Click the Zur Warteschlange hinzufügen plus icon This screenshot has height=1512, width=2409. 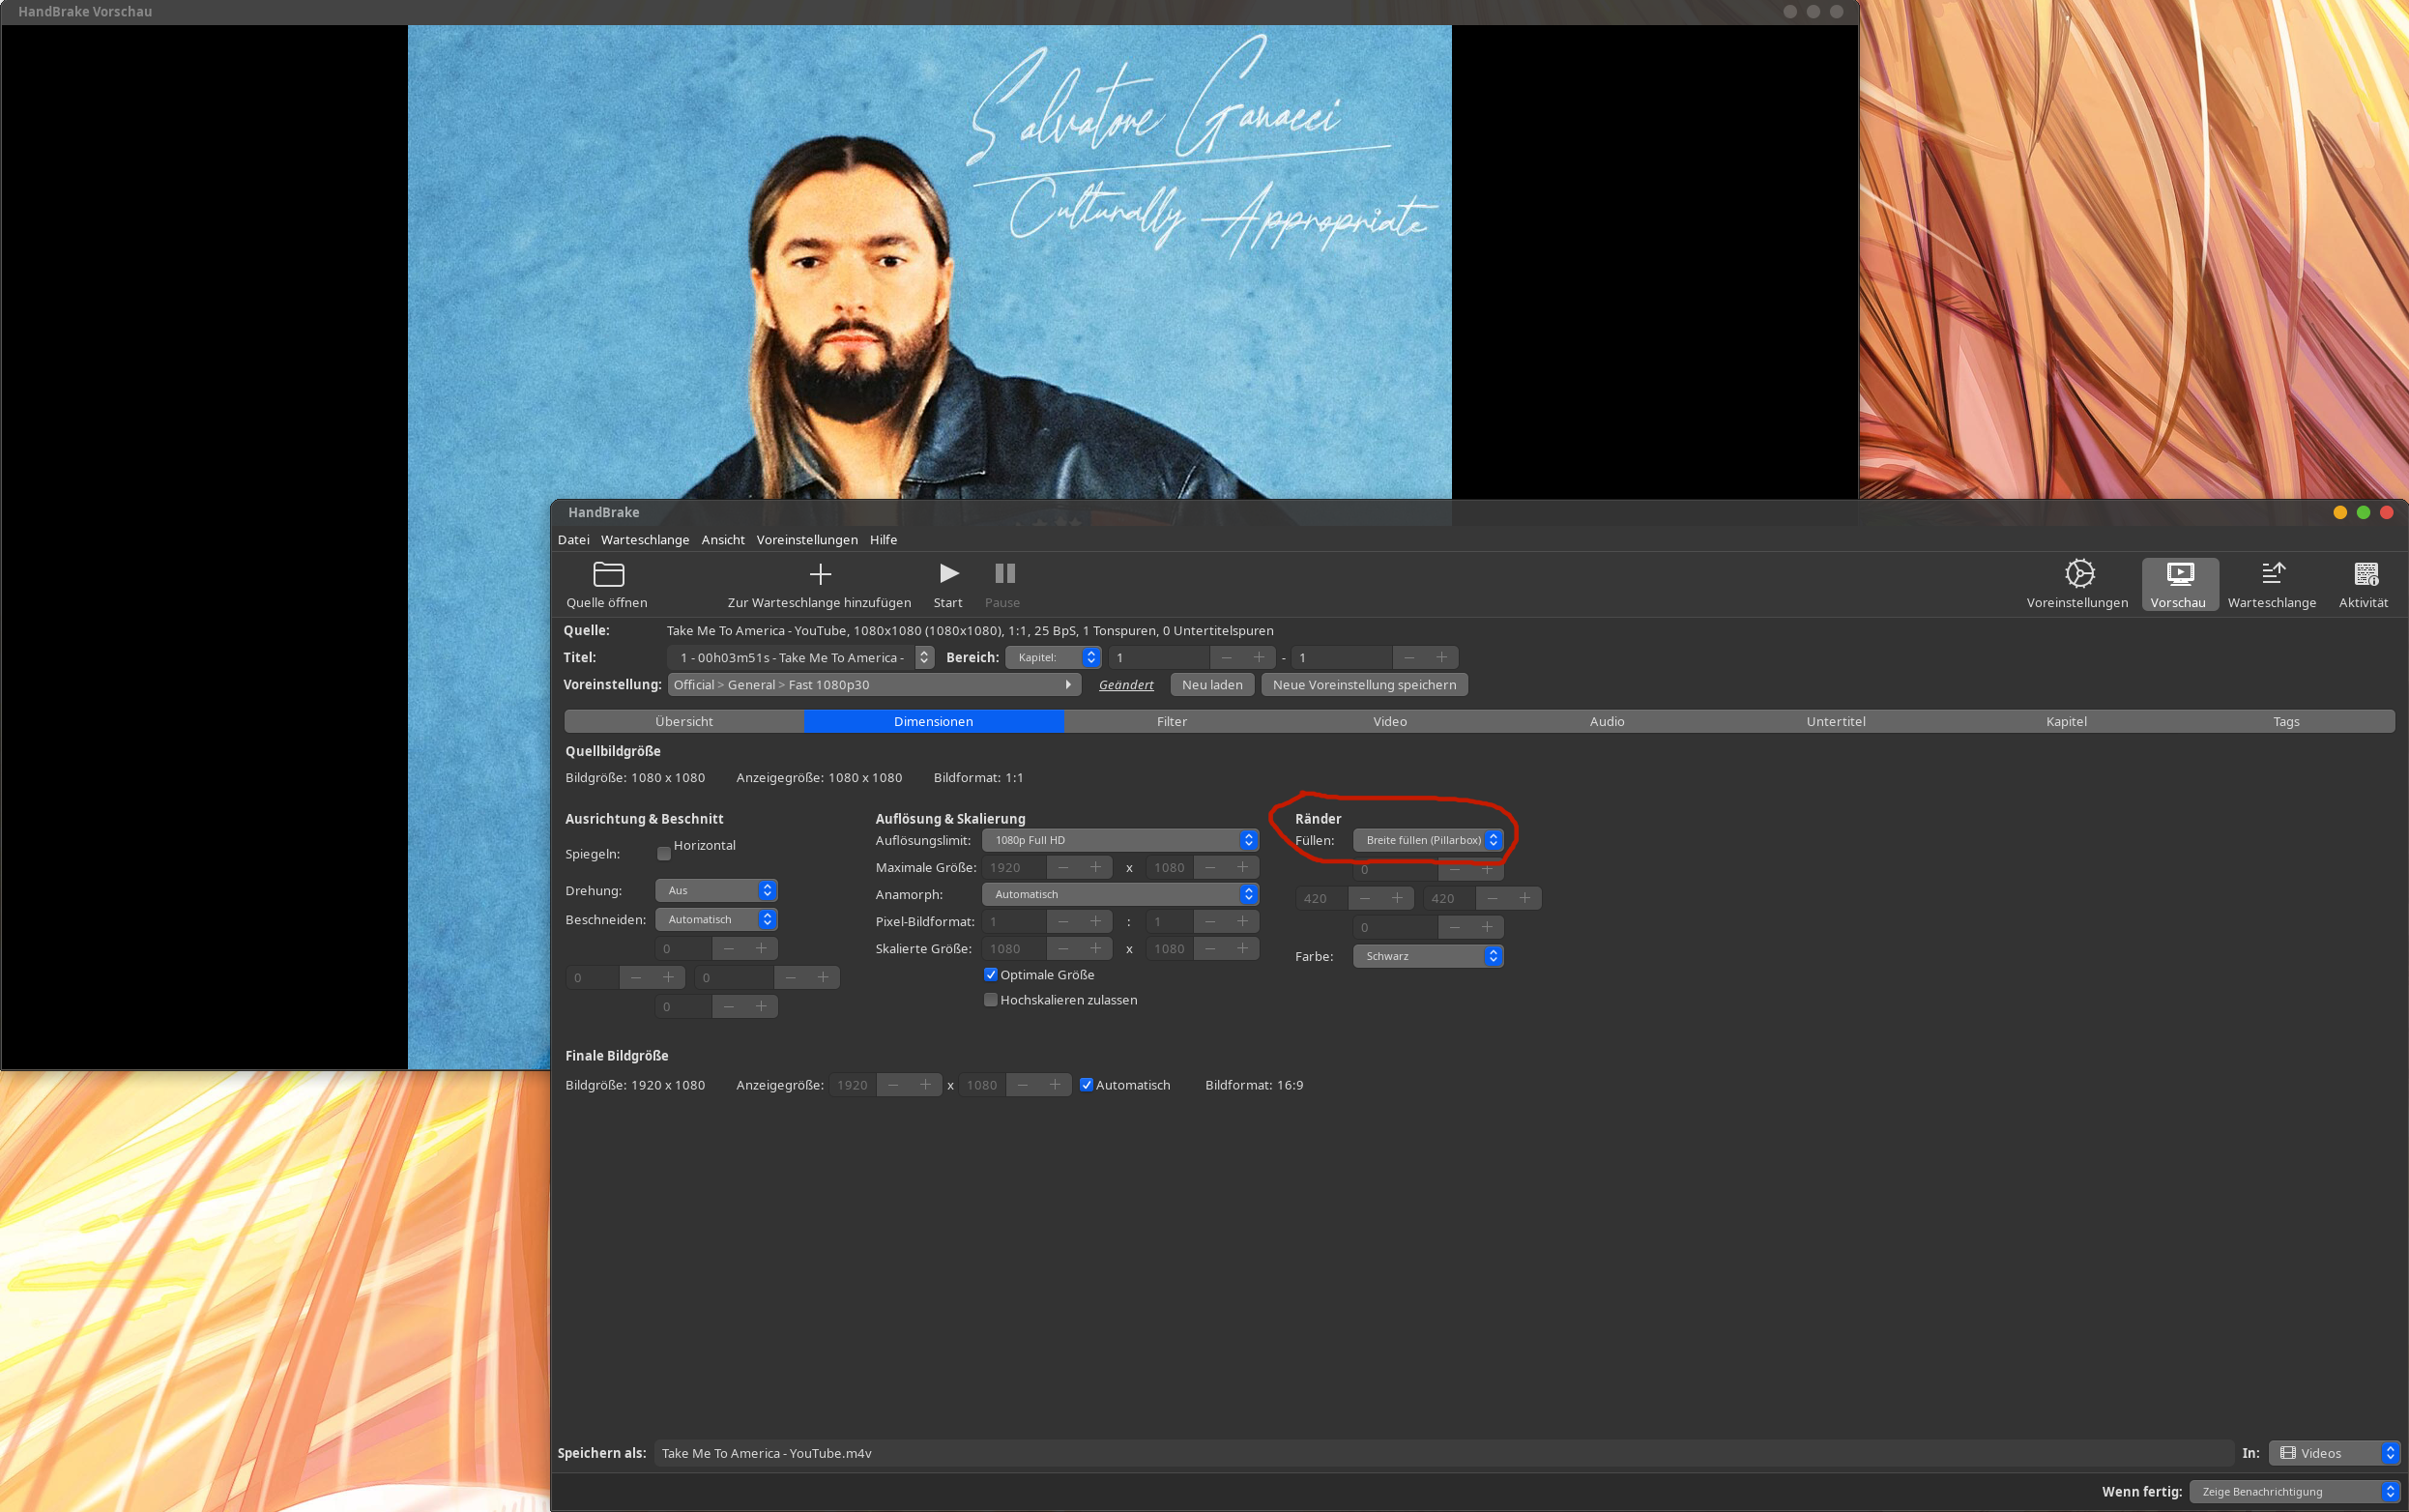tap(819, 574)
